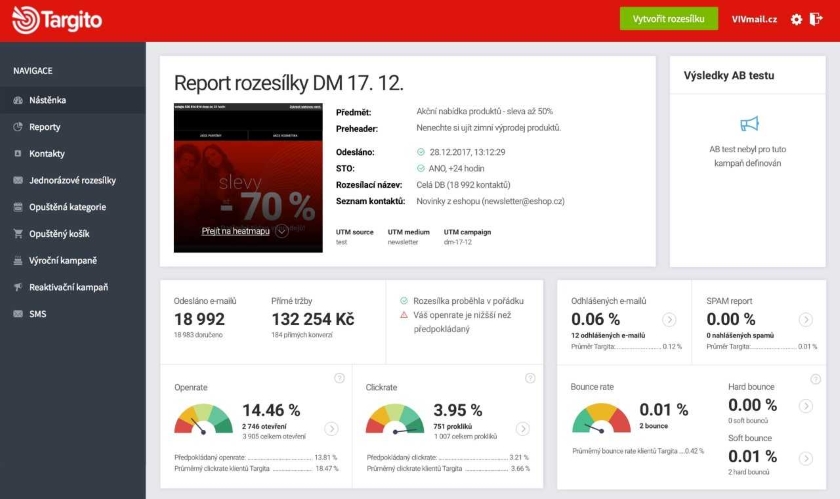
Task: Click the UTM campaign value dm-17-12
Action: 458,242
